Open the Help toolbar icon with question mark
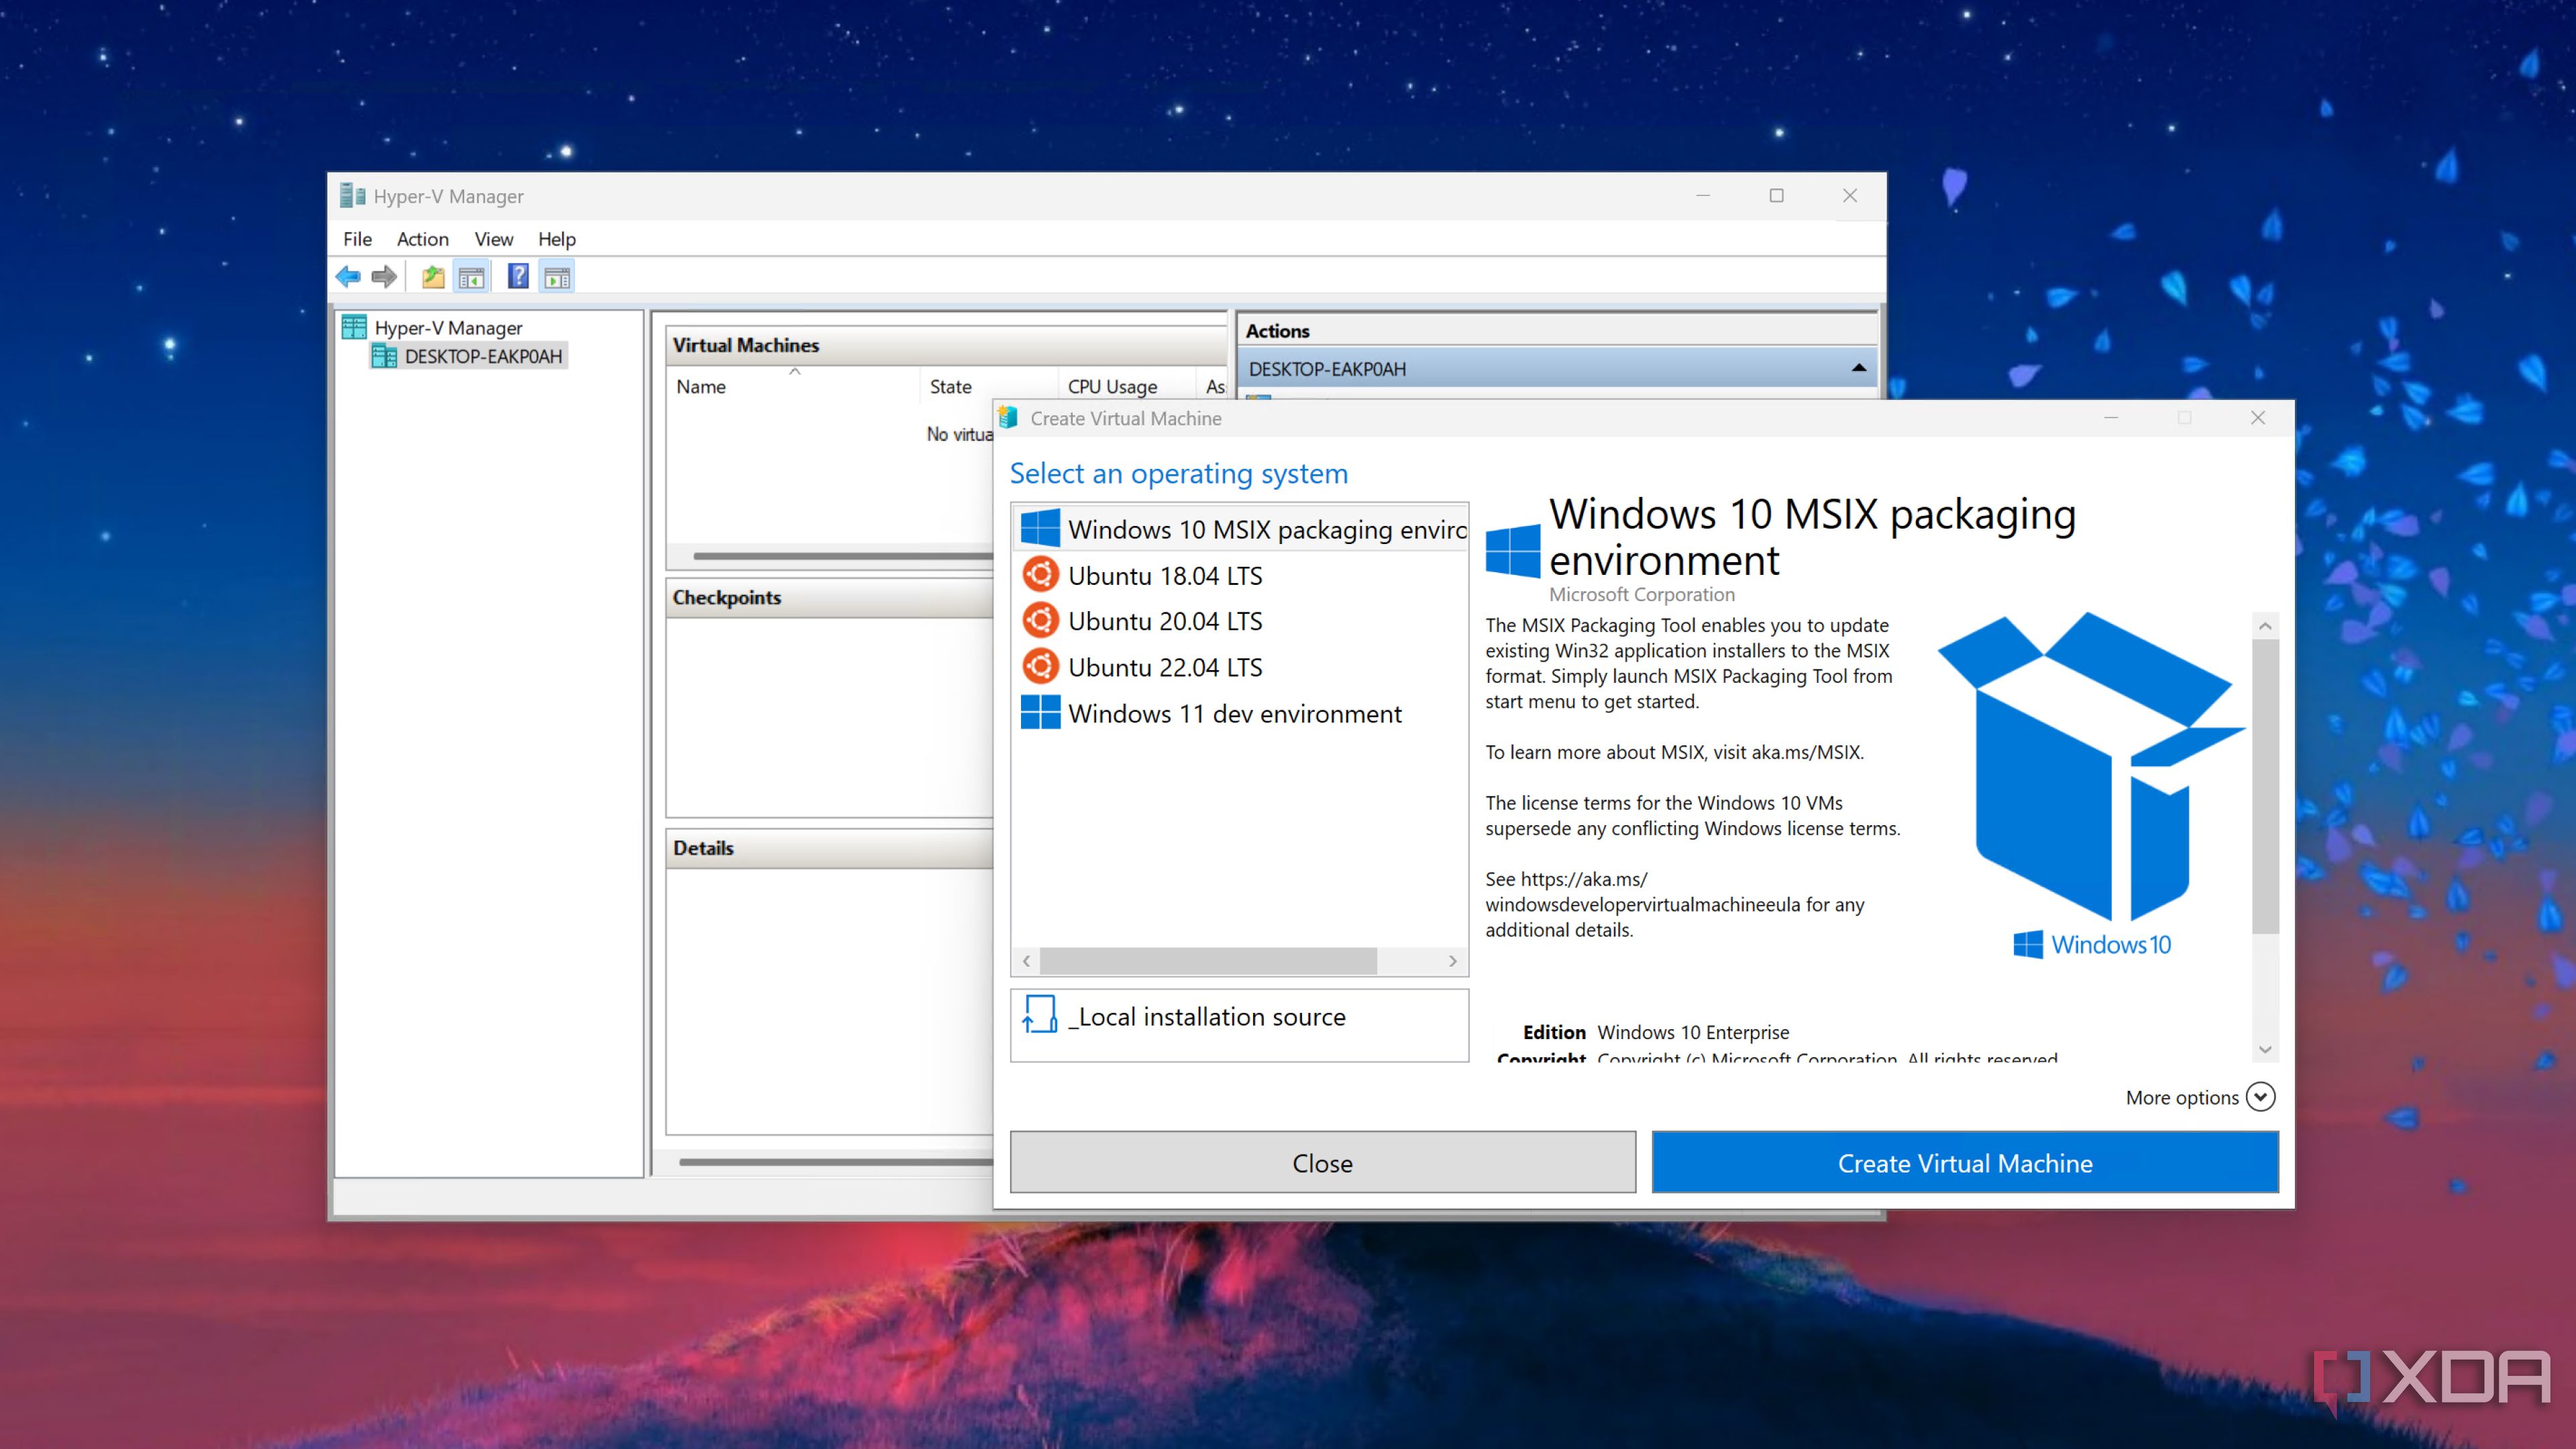The image size is (2576, 1449). click(x=518, y=277)
